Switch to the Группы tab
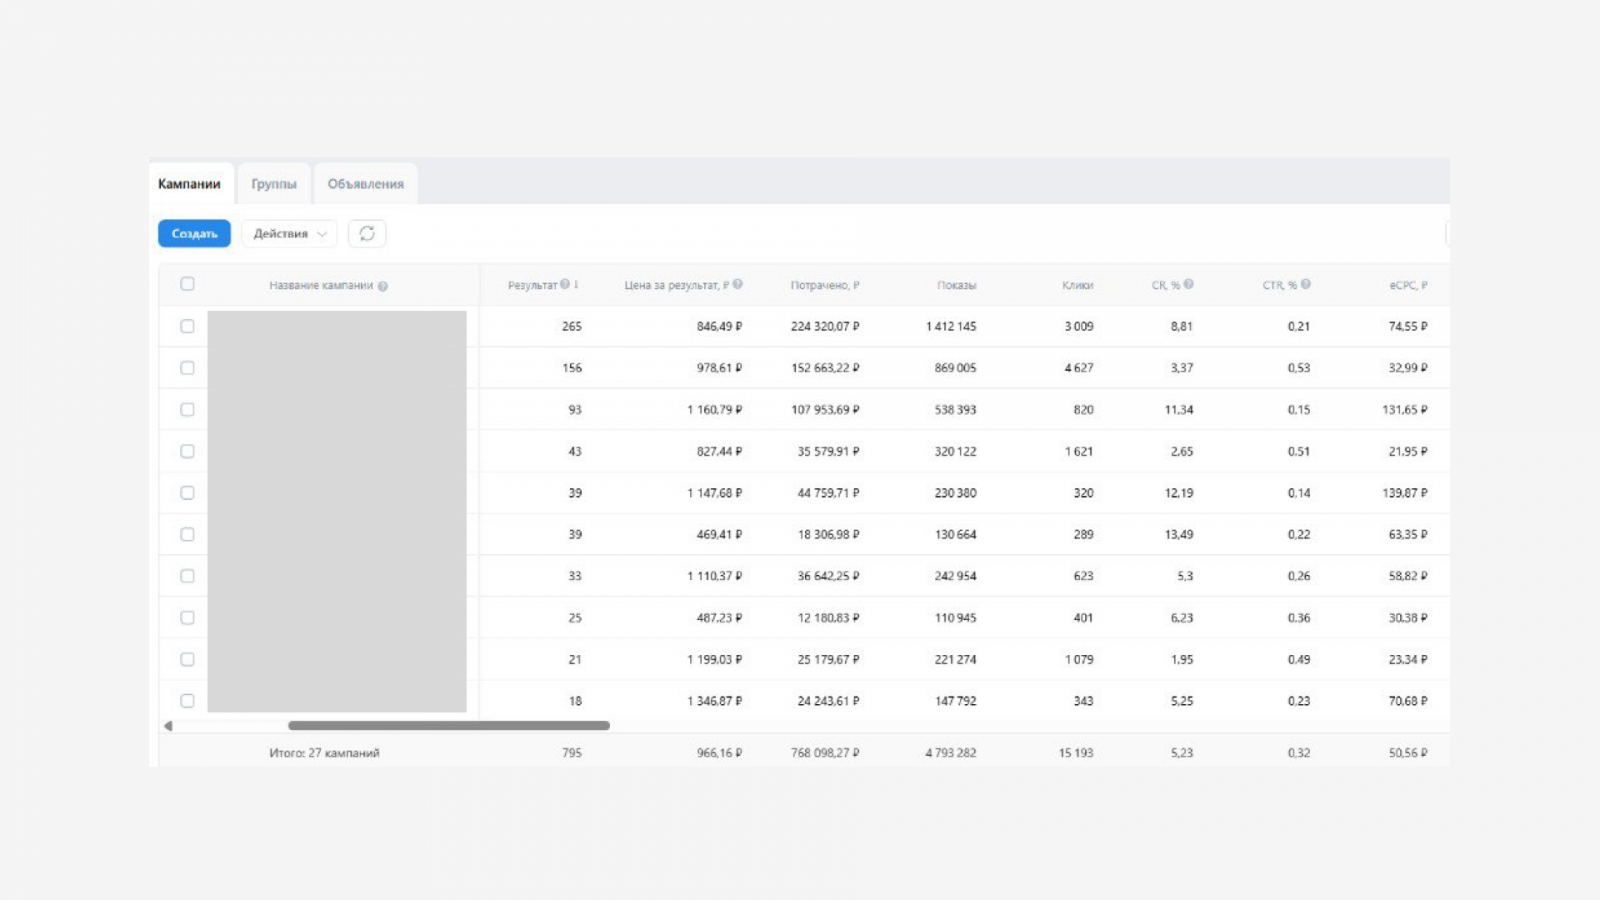 pos(274,184)
